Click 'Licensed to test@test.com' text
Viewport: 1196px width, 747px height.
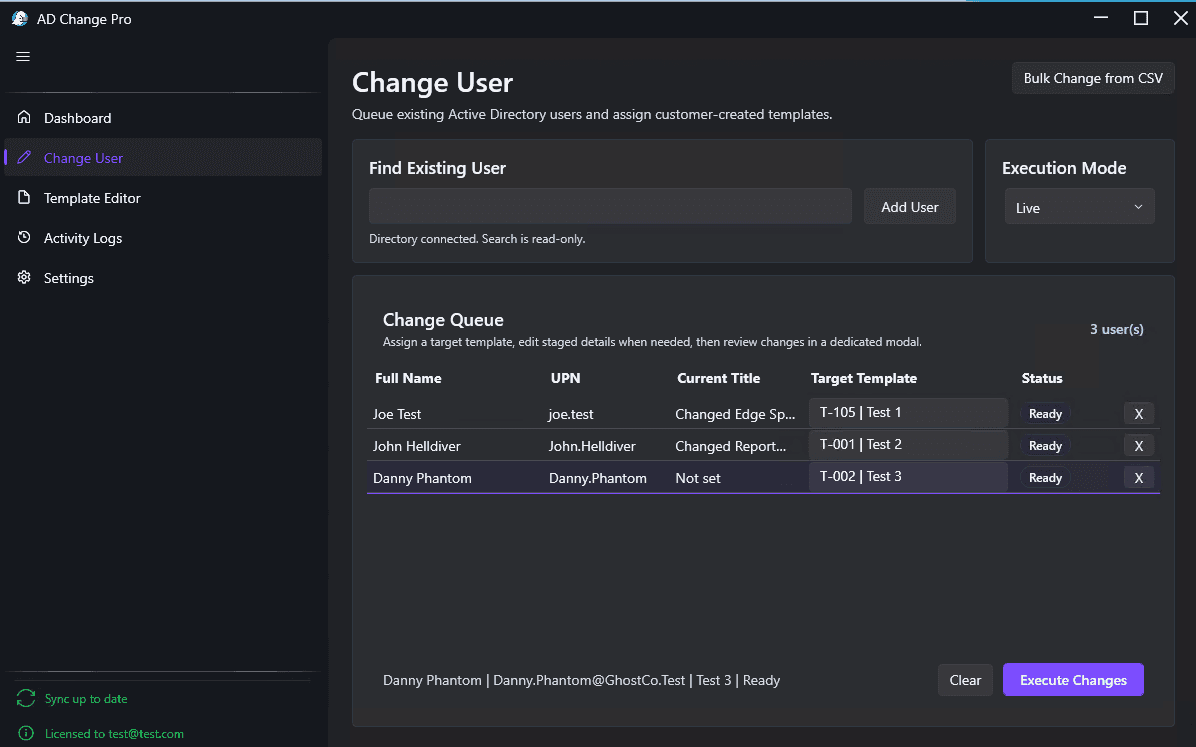click(x=114, y=733)
